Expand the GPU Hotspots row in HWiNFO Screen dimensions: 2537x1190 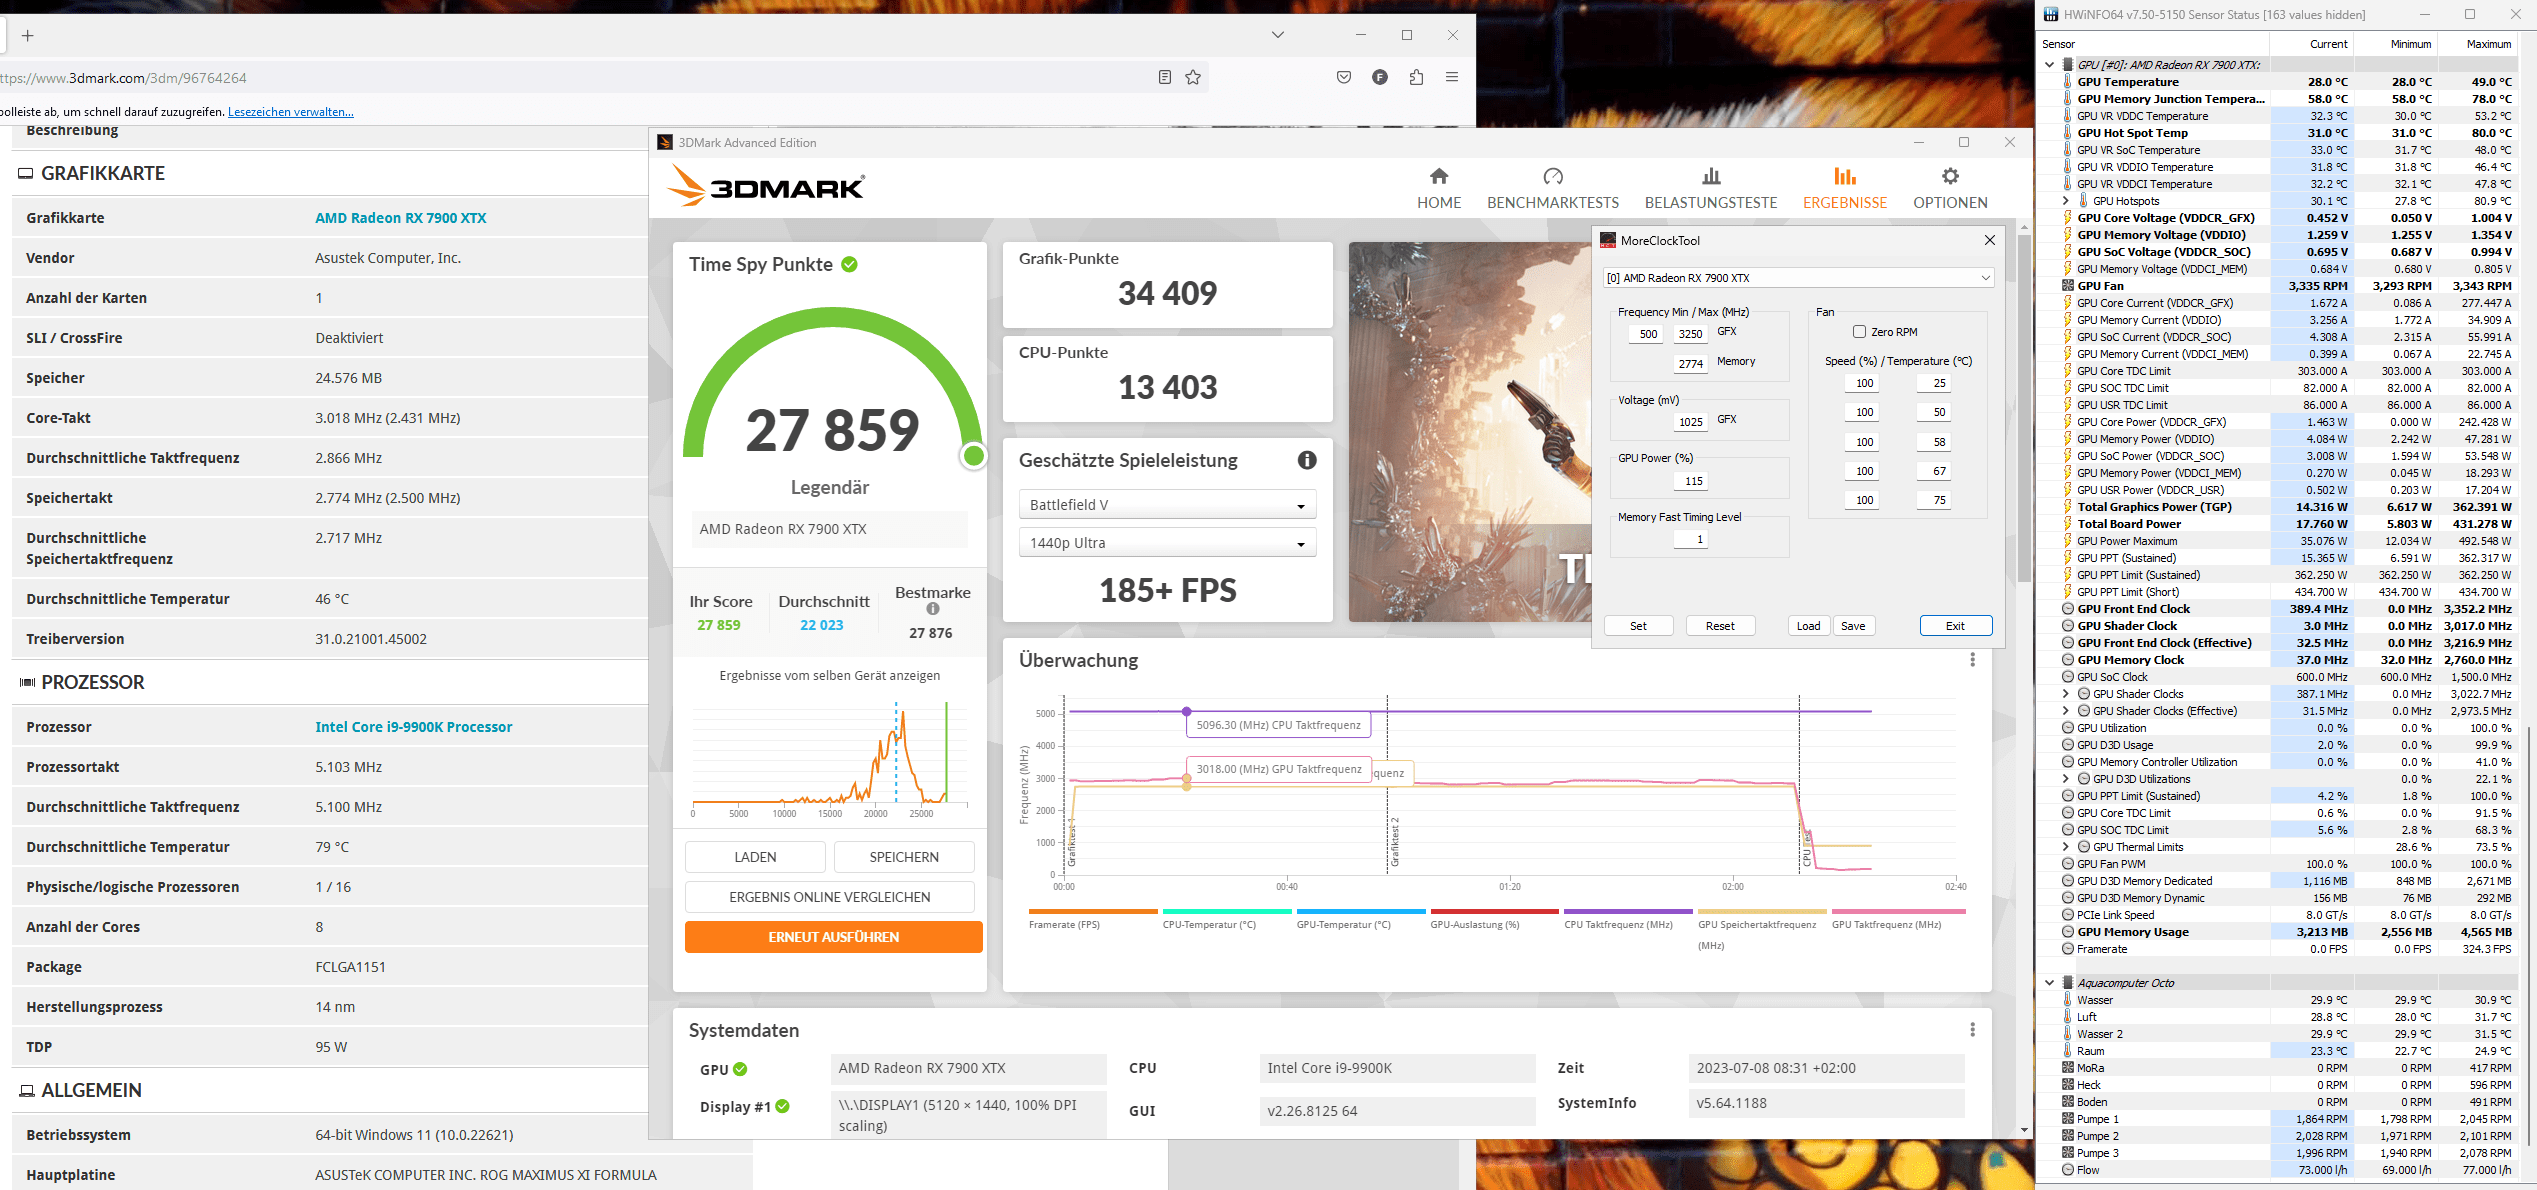point(2066,201)
